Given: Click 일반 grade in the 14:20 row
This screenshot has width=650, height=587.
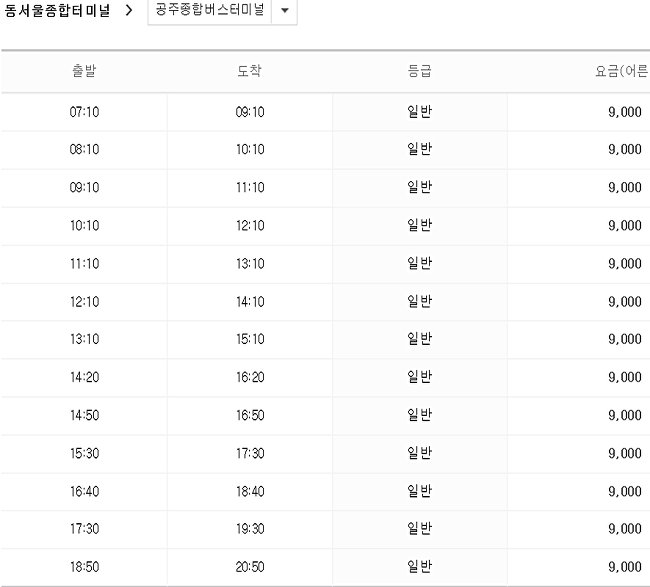Looking at the screenshot, I should 420,377.
